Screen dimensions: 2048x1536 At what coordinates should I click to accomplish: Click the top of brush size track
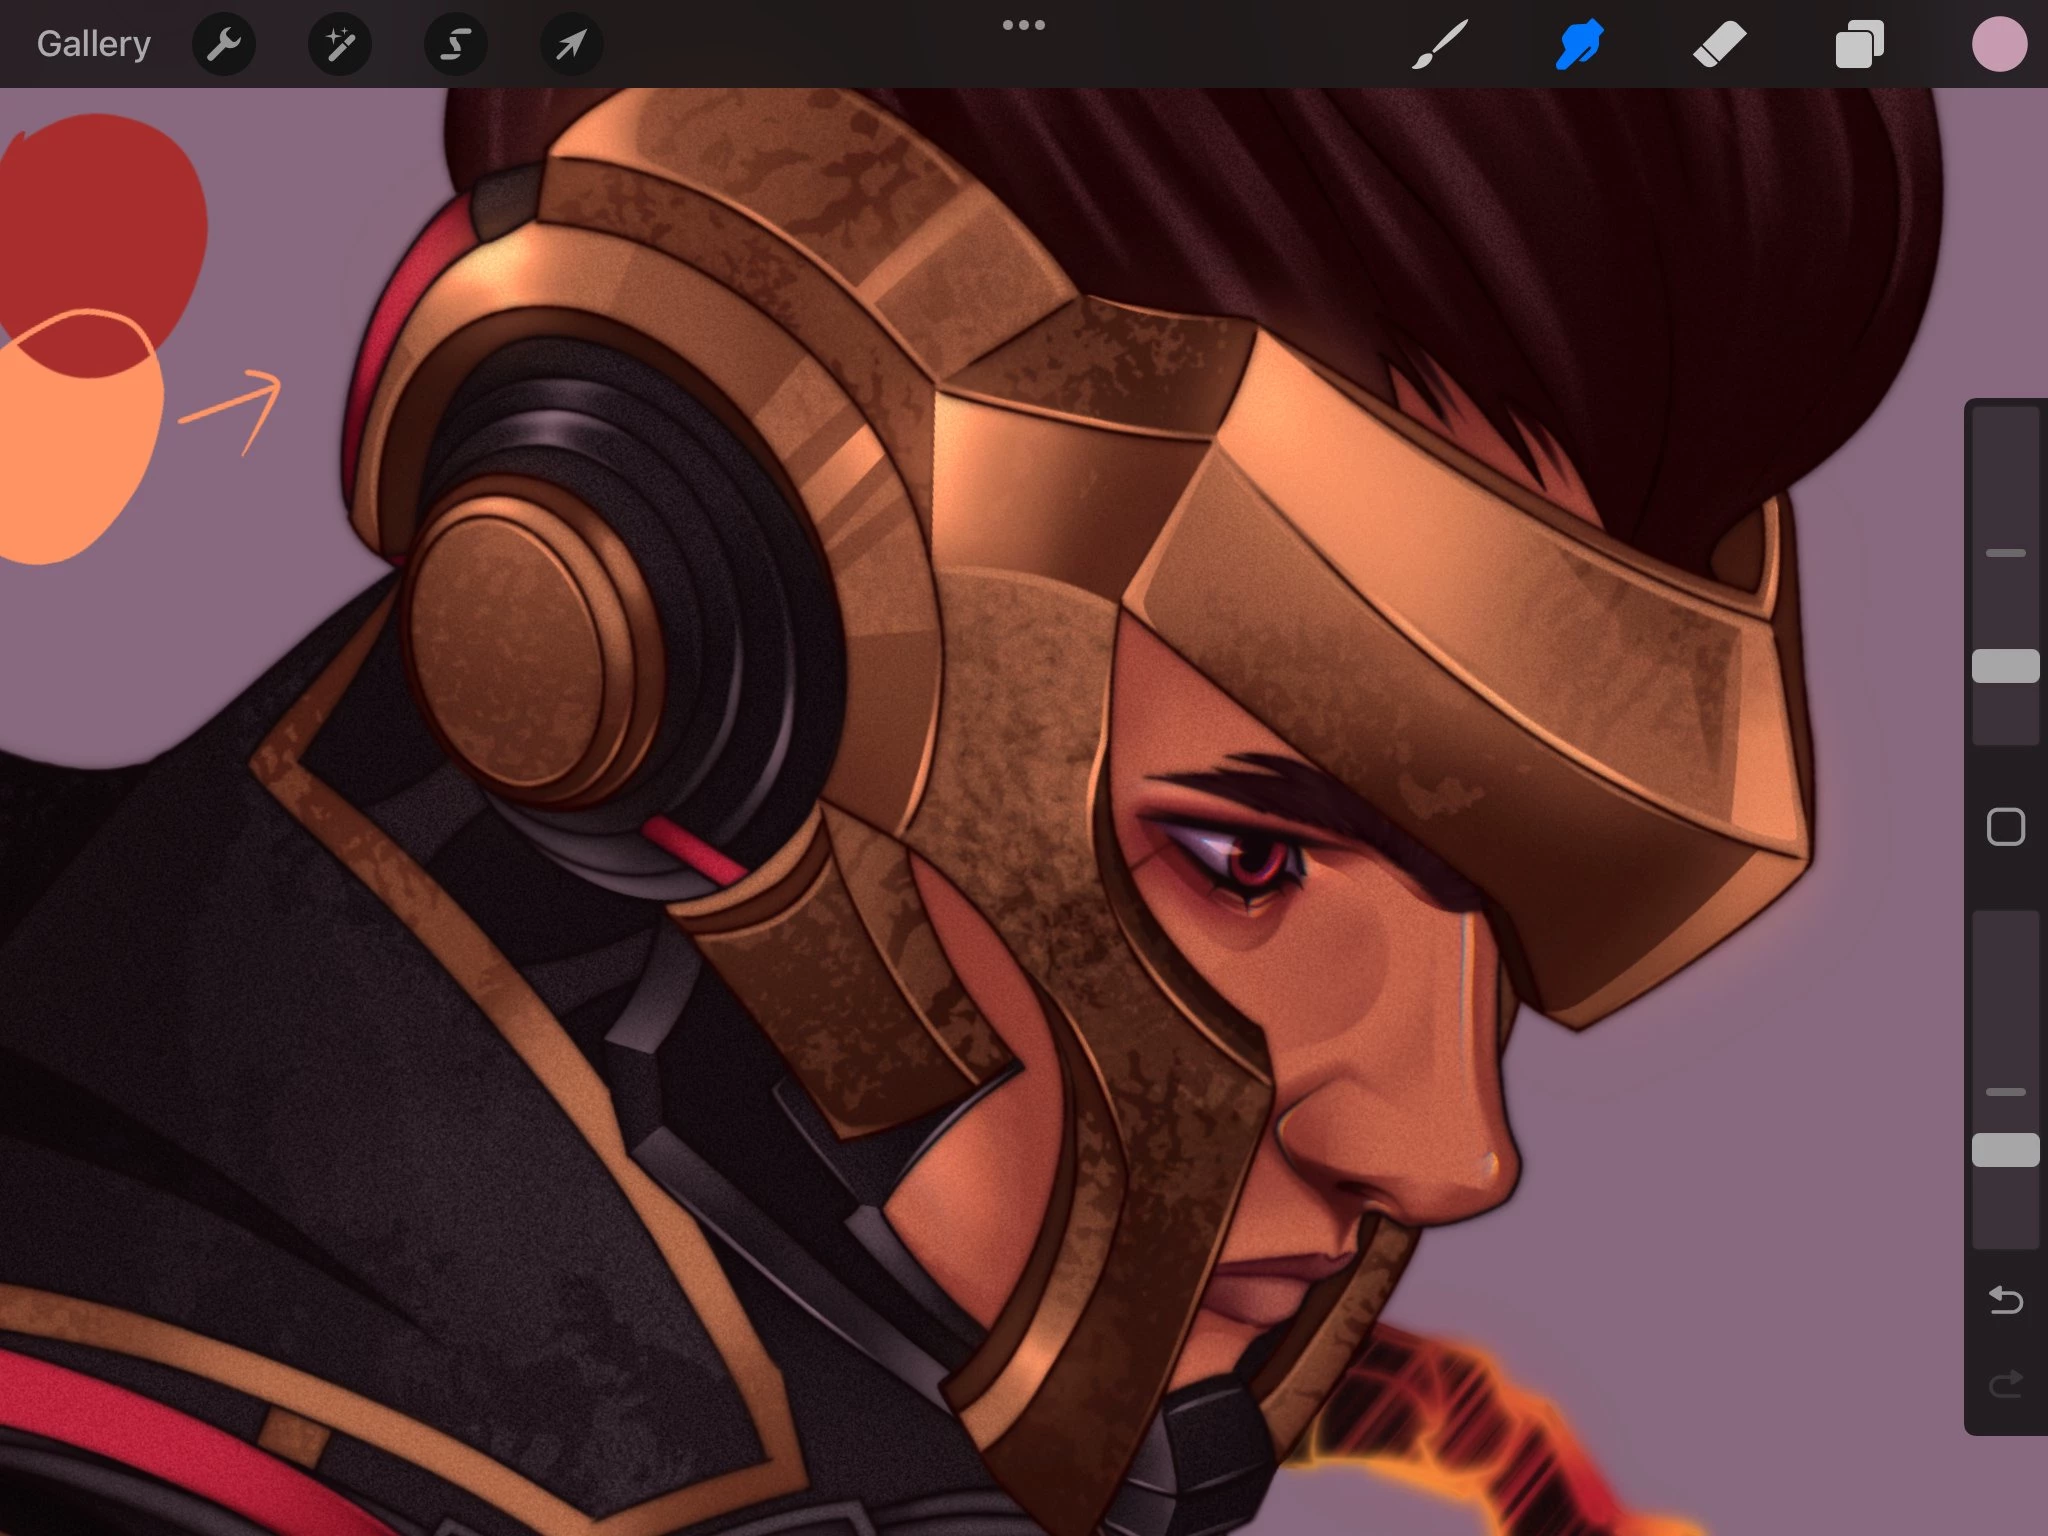[x=2005, y=425]
